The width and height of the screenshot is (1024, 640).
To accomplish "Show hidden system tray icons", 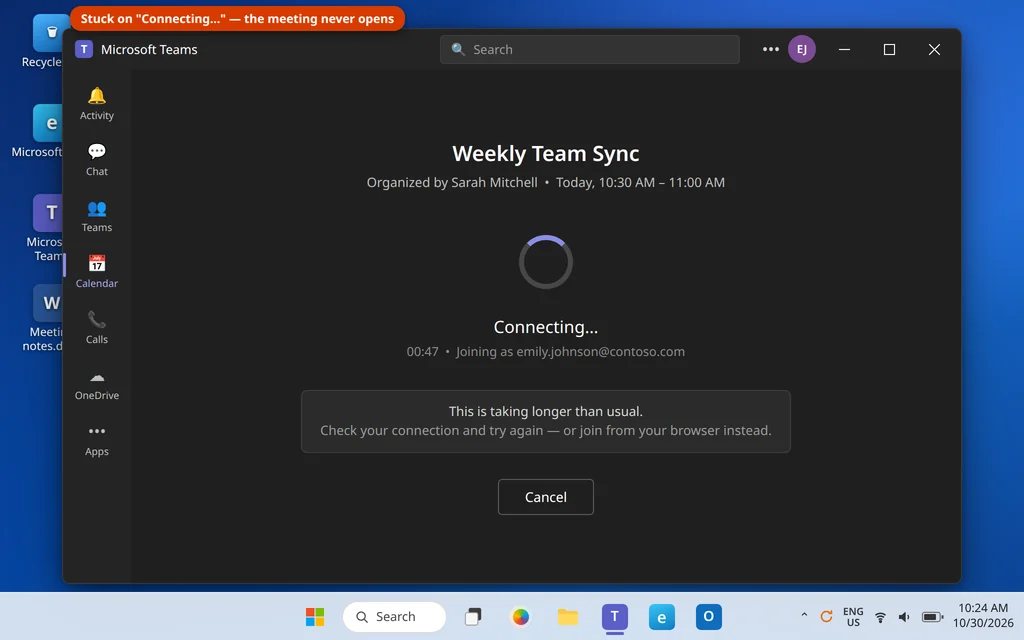I will pyautogui.click(x=804, y=616).
